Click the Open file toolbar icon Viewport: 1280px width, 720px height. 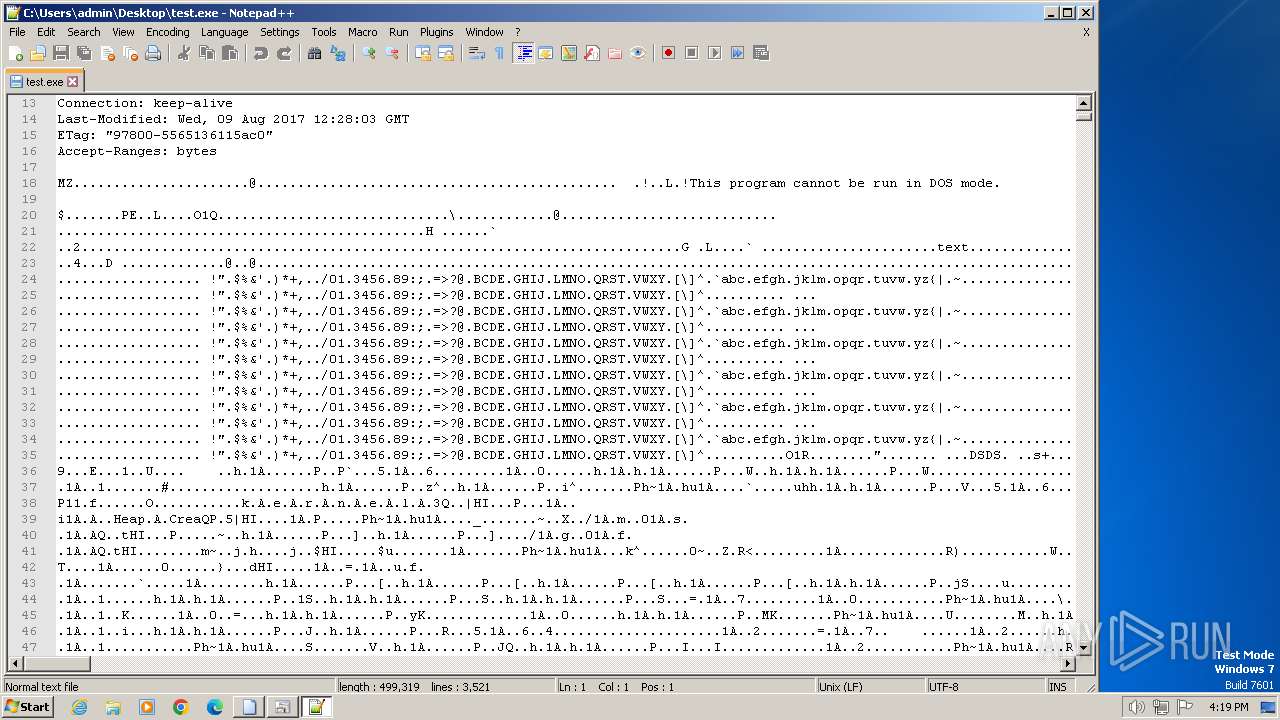[x=38, y=53]
